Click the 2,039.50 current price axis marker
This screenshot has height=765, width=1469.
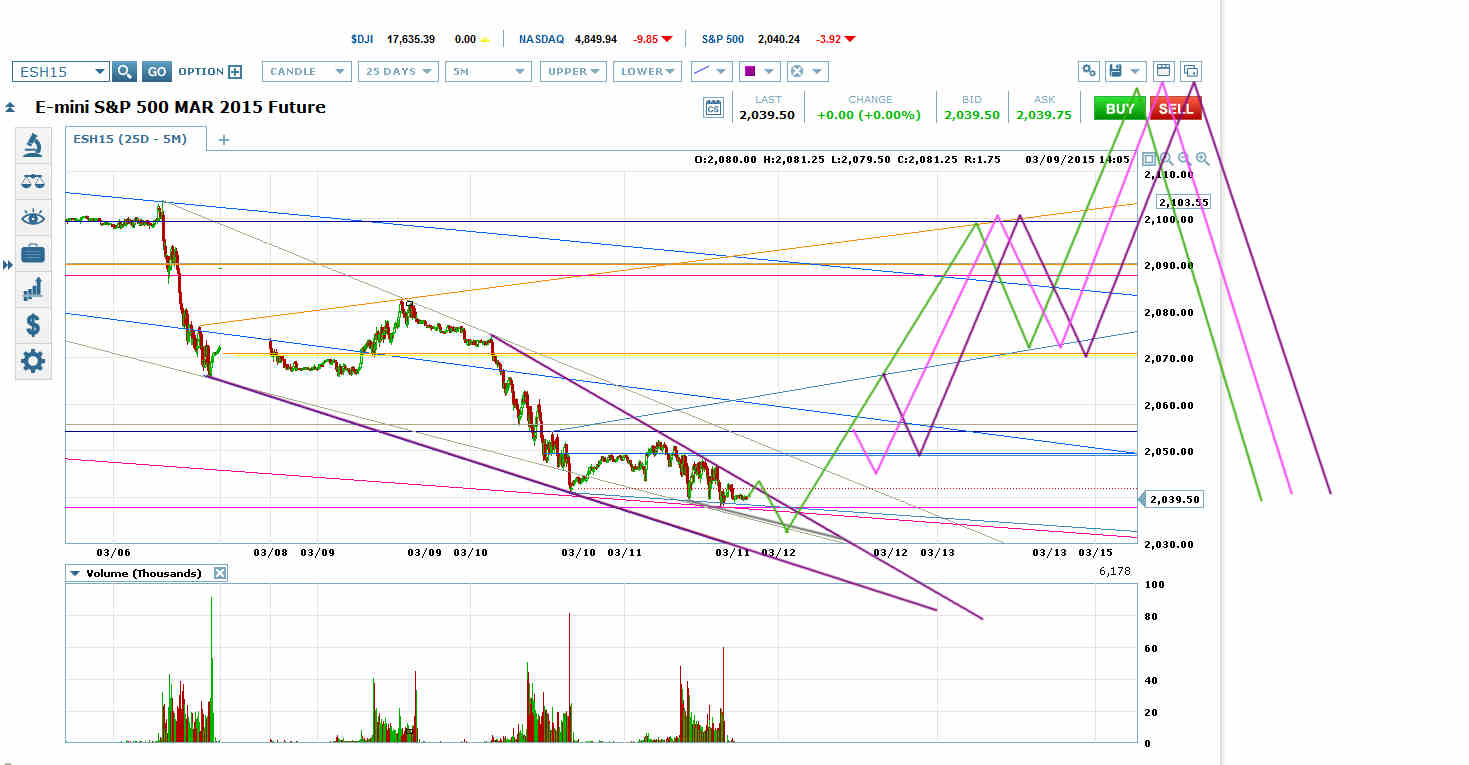[x=1172, y=498]
